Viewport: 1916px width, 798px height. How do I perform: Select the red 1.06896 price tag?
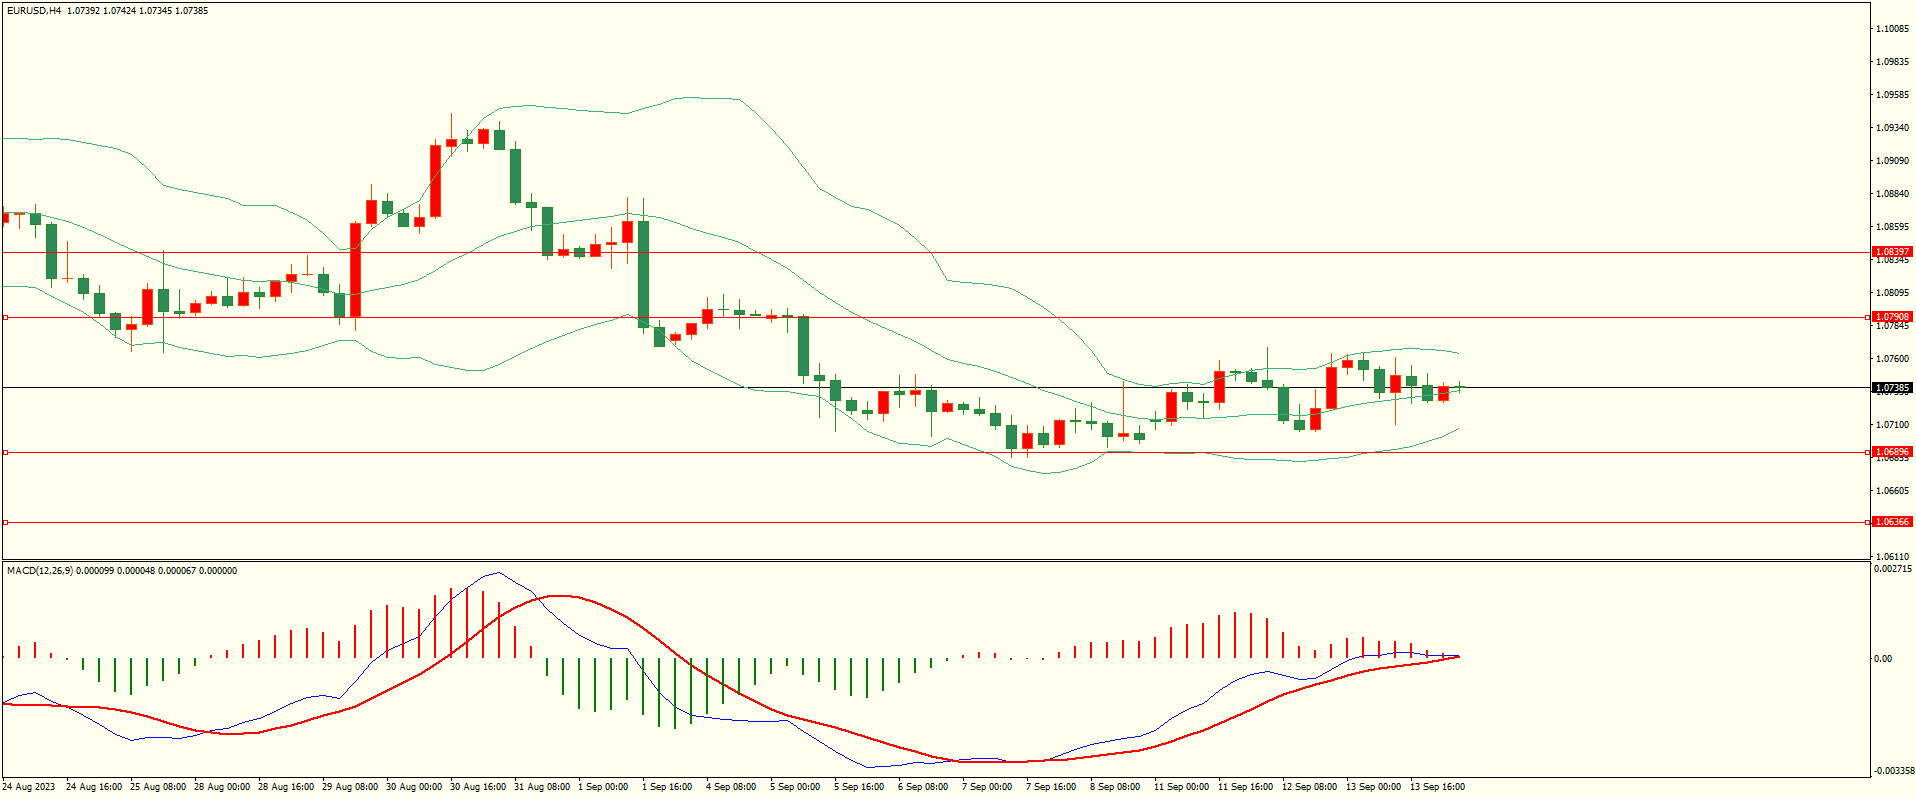pos(1892,452)
